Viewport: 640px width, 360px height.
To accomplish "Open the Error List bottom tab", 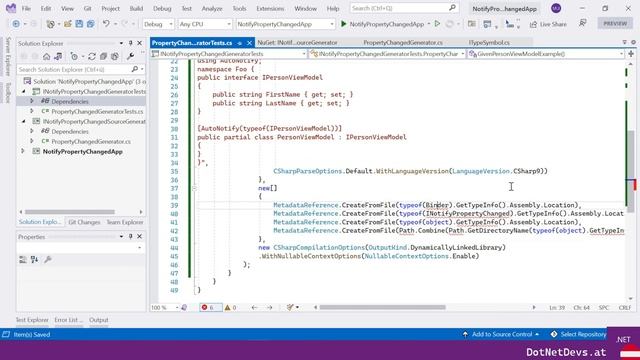I will coord(68,320).
